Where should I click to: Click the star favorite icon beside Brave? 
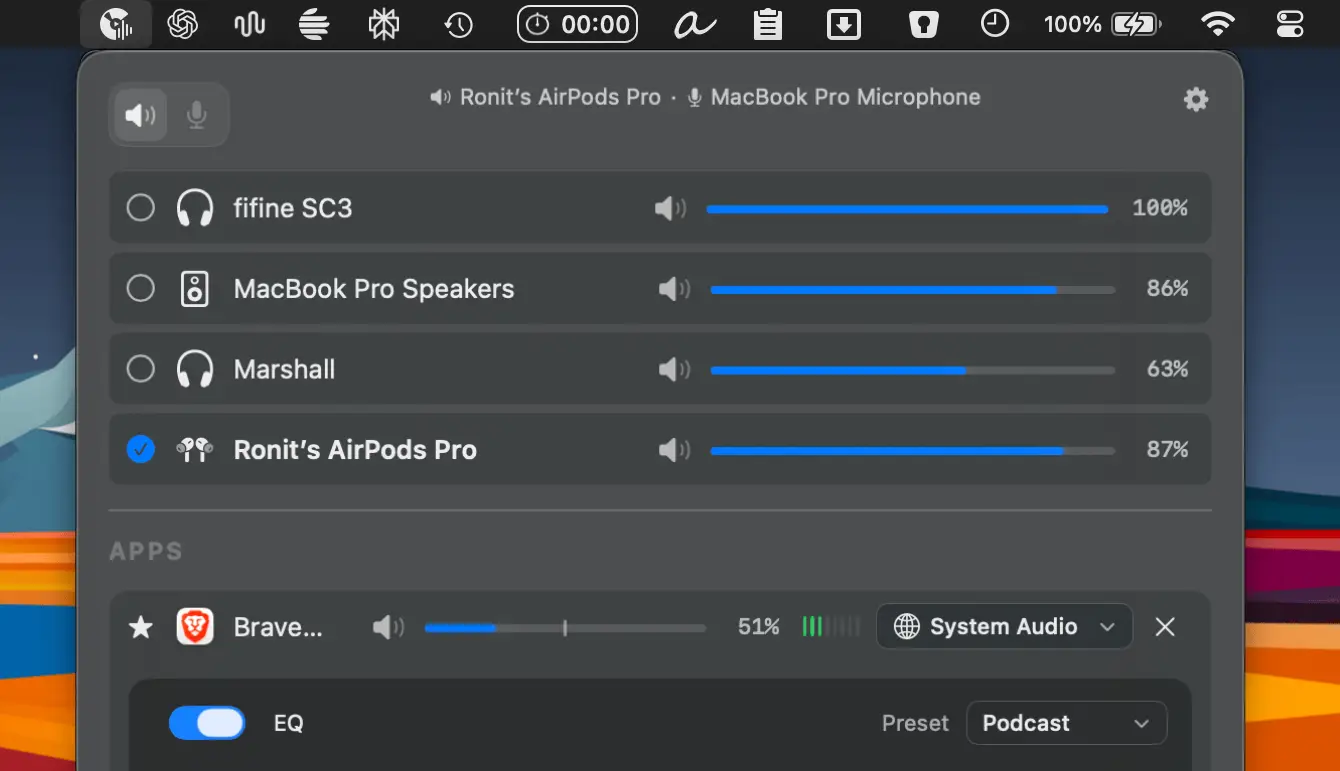tap(141, 627)
